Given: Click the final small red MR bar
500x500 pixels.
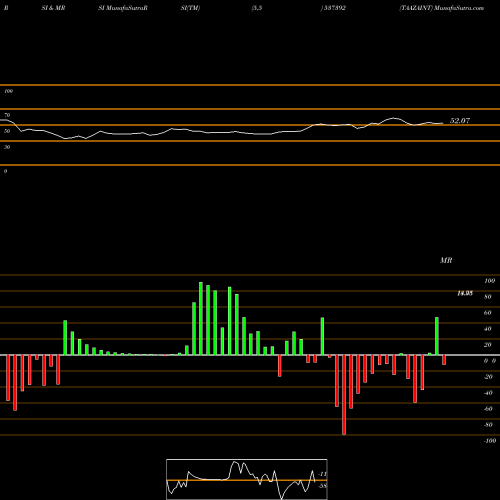Looking at the screenshot, I should (x=444, y=360).
